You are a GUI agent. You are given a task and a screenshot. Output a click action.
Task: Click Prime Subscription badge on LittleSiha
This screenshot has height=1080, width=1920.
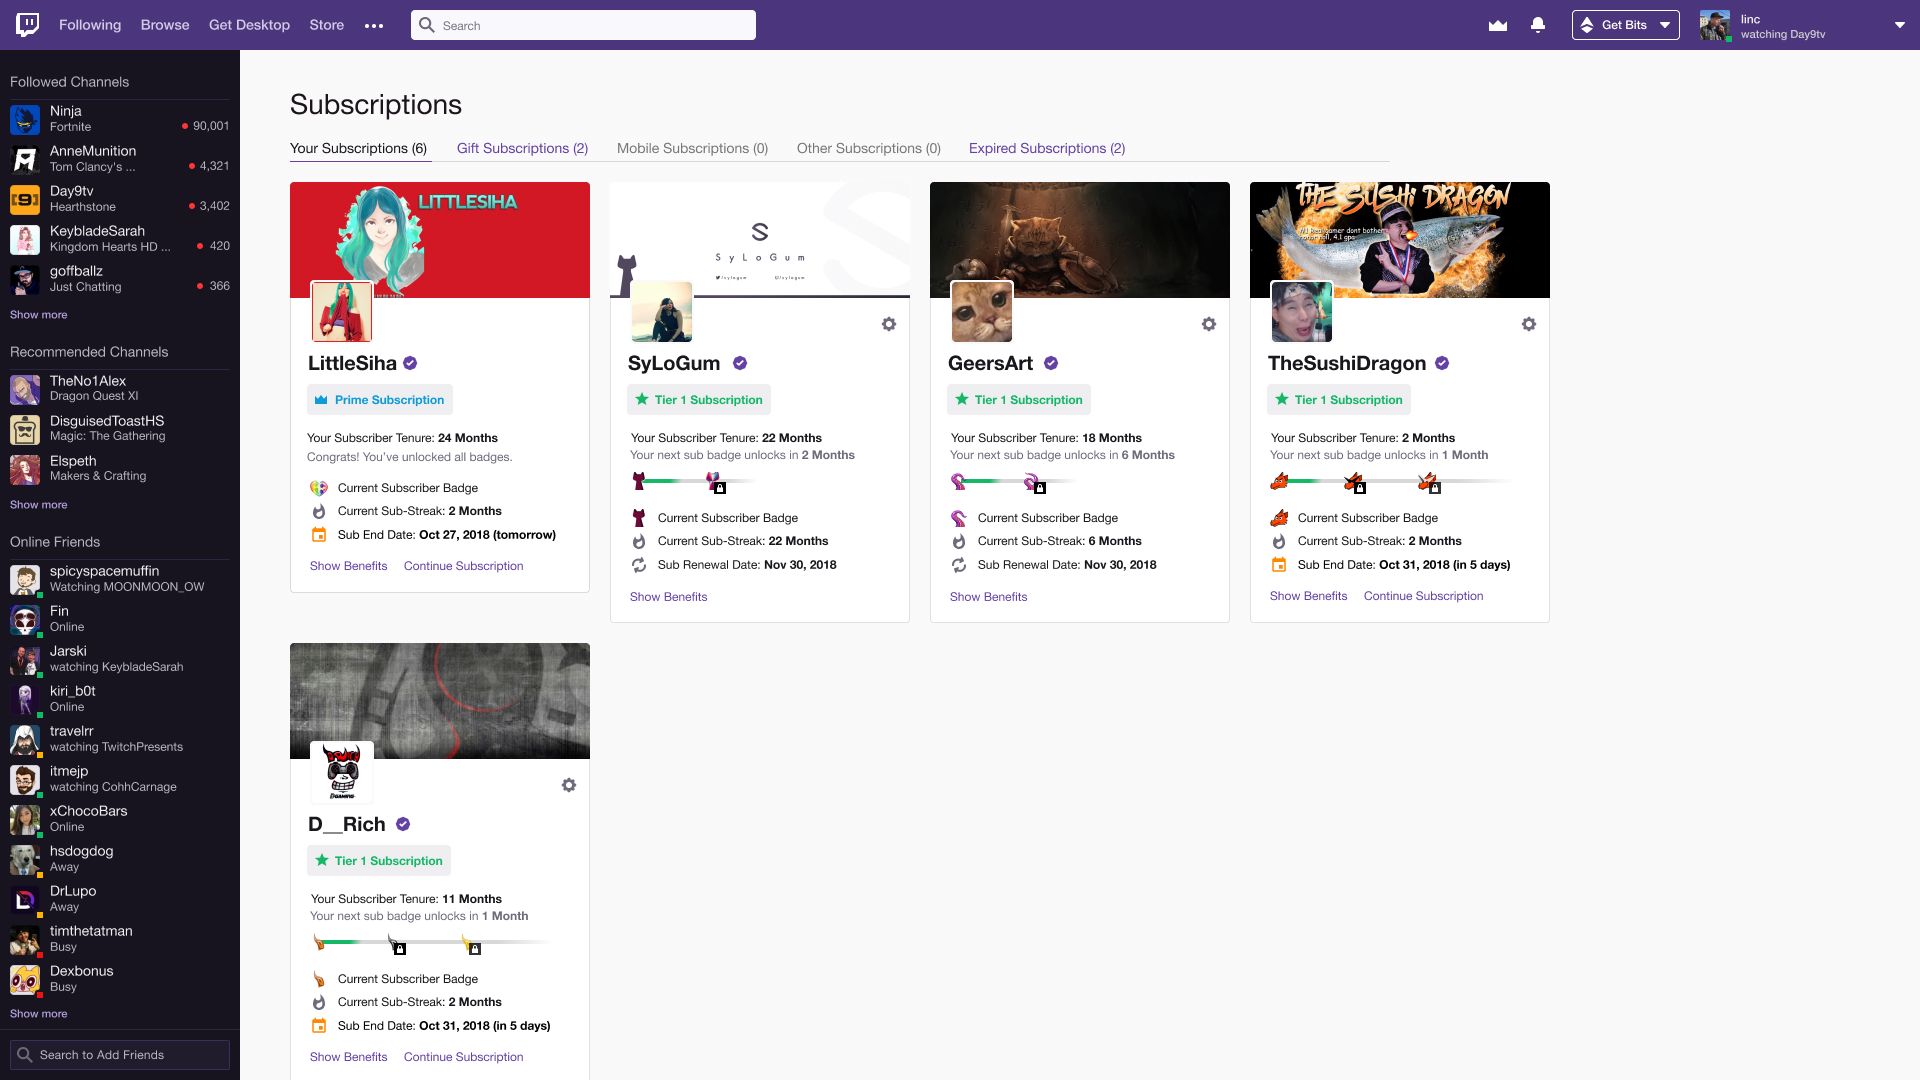(380, 400)
